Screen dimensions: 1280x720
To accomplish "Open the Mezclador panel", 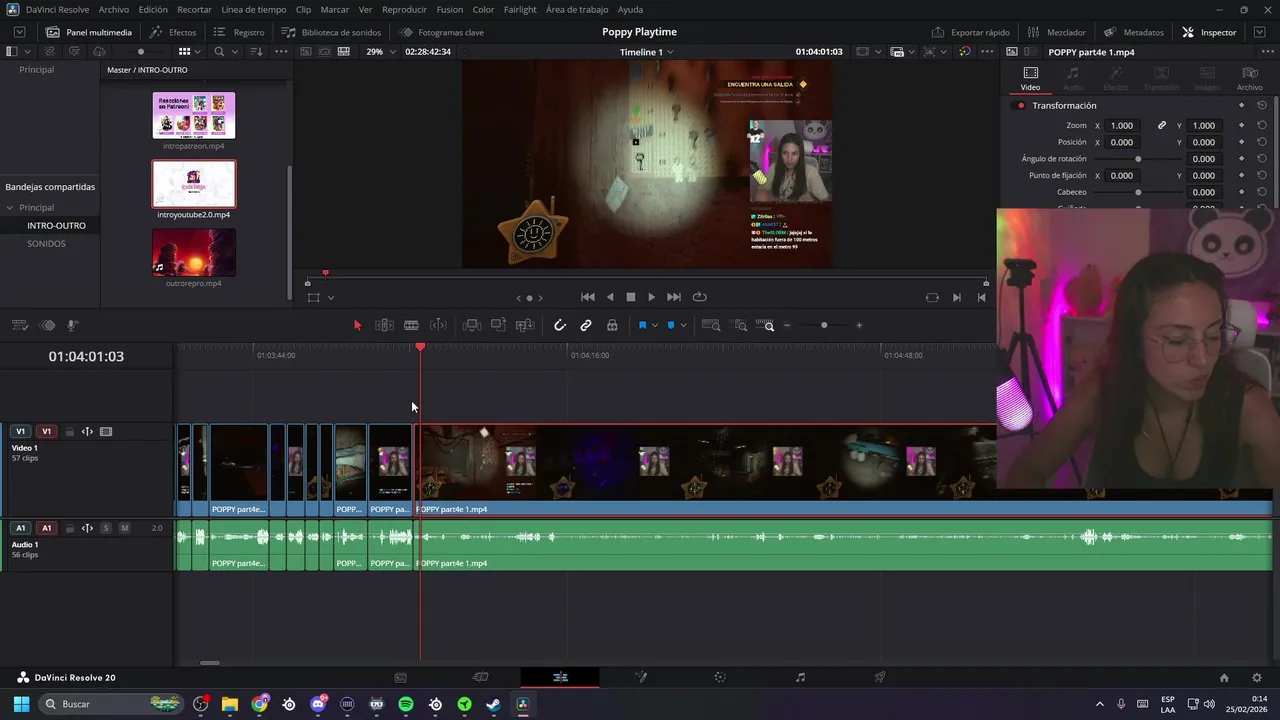I will 1056,32.
